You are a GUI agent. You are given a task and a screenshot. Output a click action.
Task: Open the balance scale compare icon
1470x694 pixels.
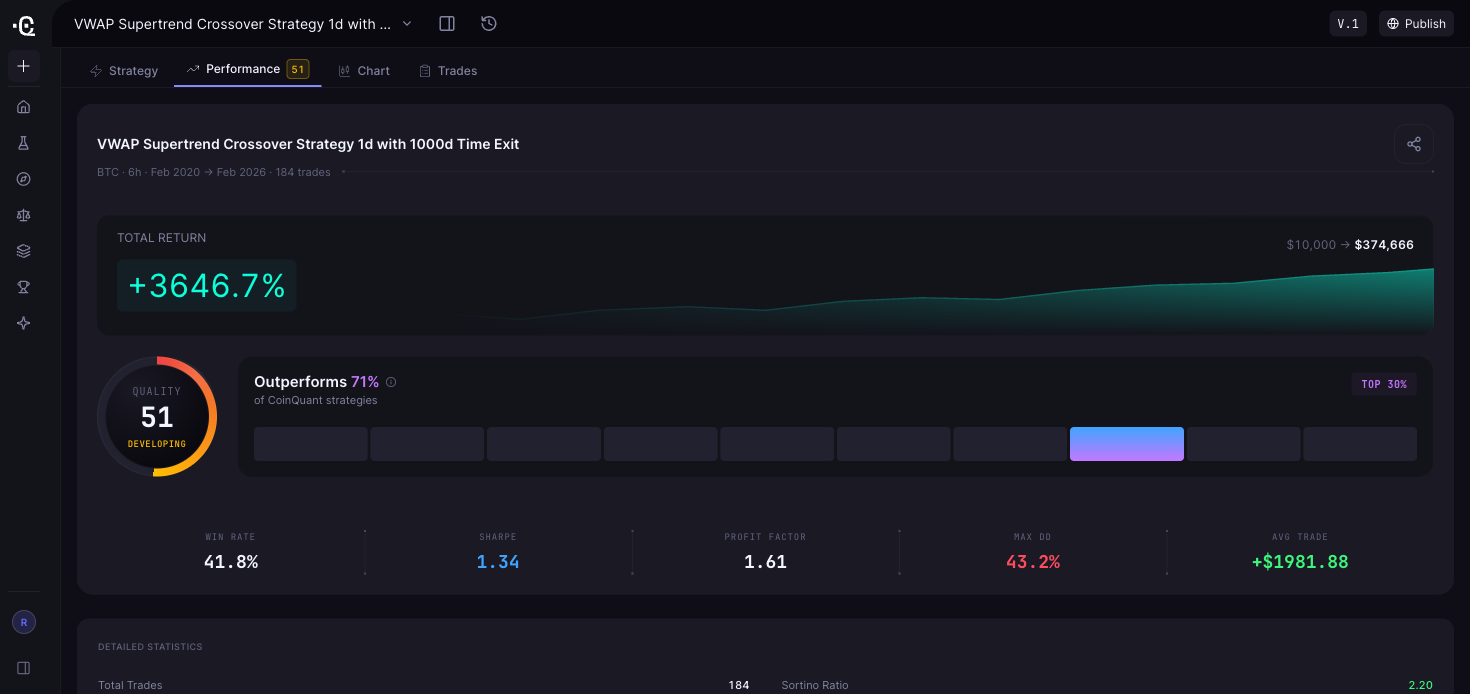(24, 215)
